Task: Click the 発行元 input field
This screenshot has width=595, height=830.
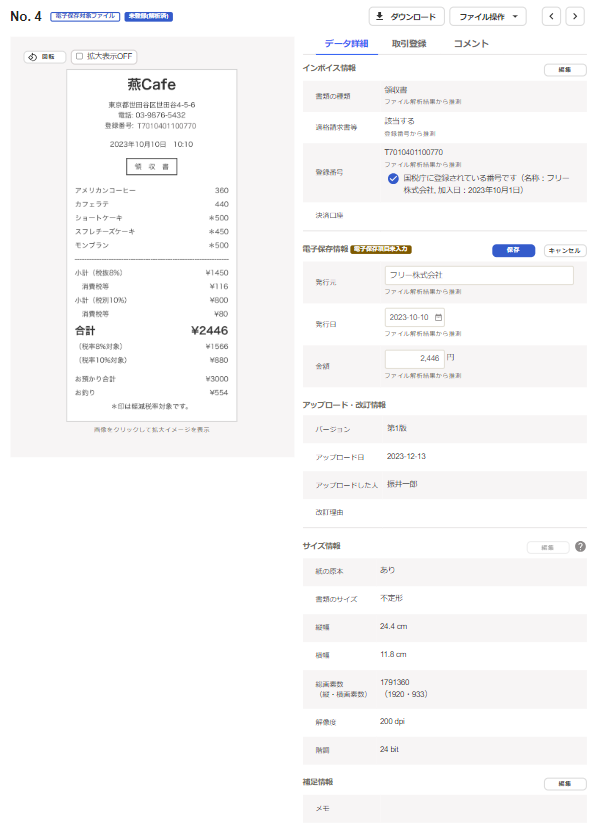Action: 479,275
